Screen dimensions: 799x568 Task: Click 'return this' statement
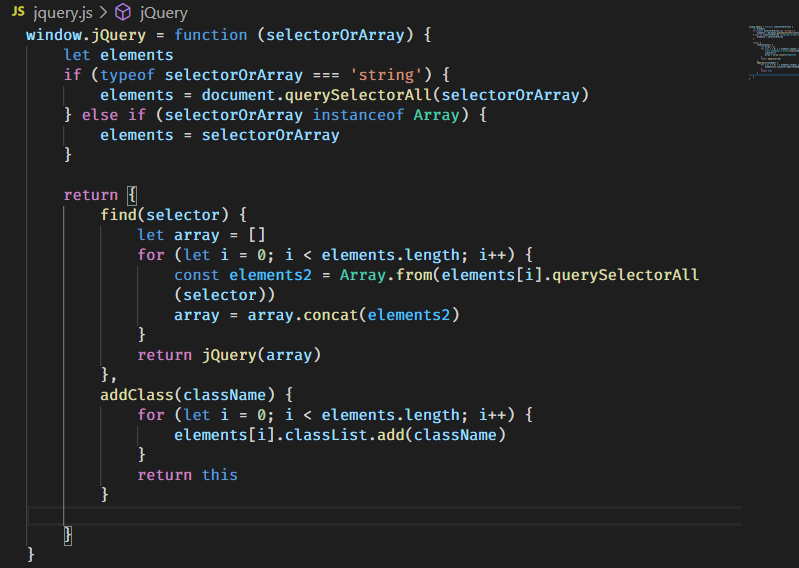point(188,475)
